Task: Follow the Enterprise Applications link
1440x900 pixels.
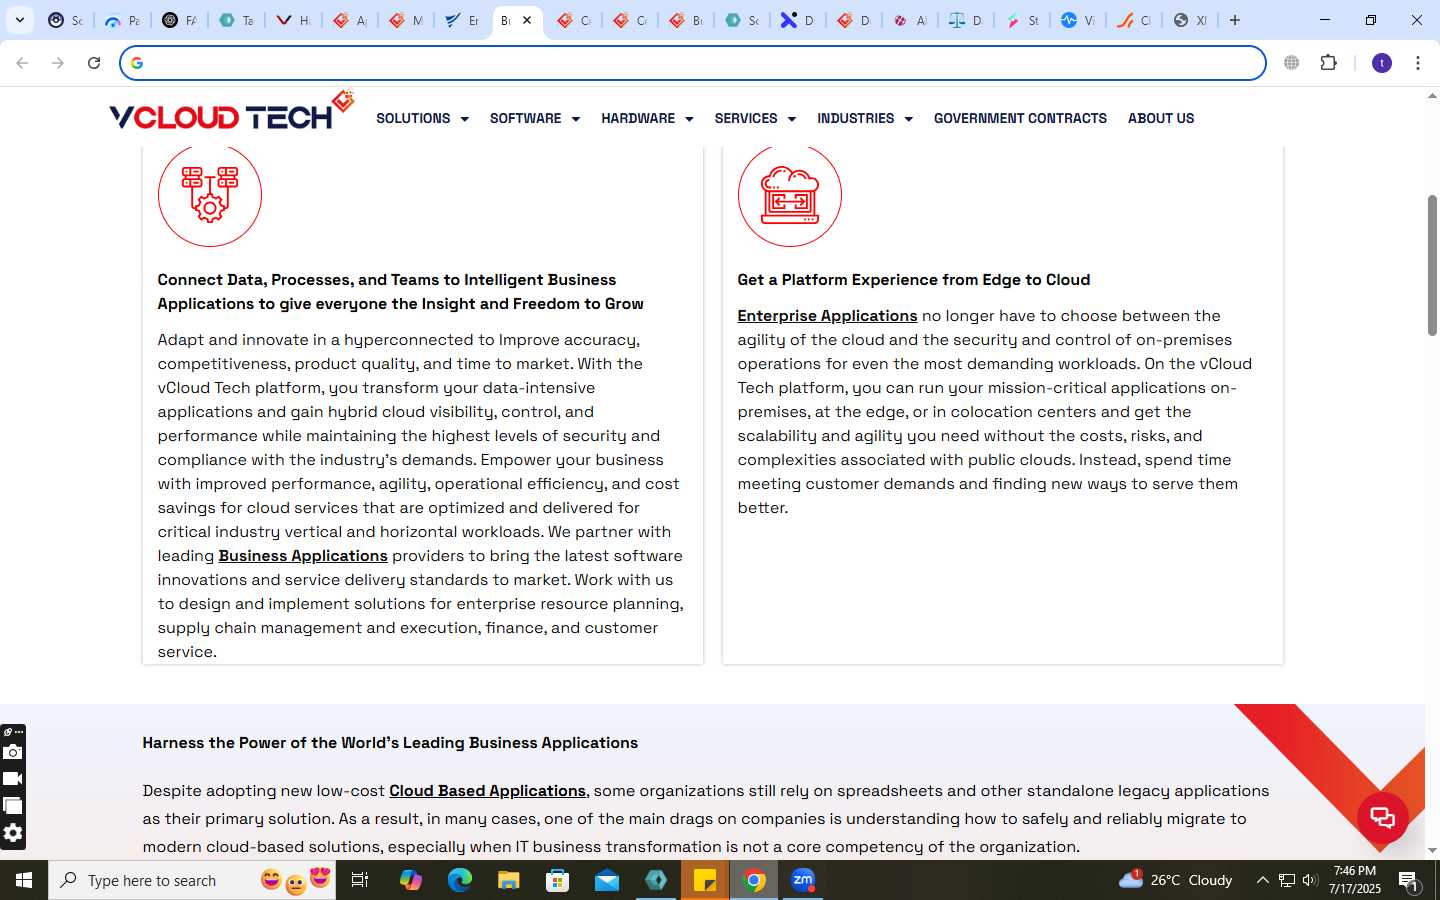Action: pos(827,316)
